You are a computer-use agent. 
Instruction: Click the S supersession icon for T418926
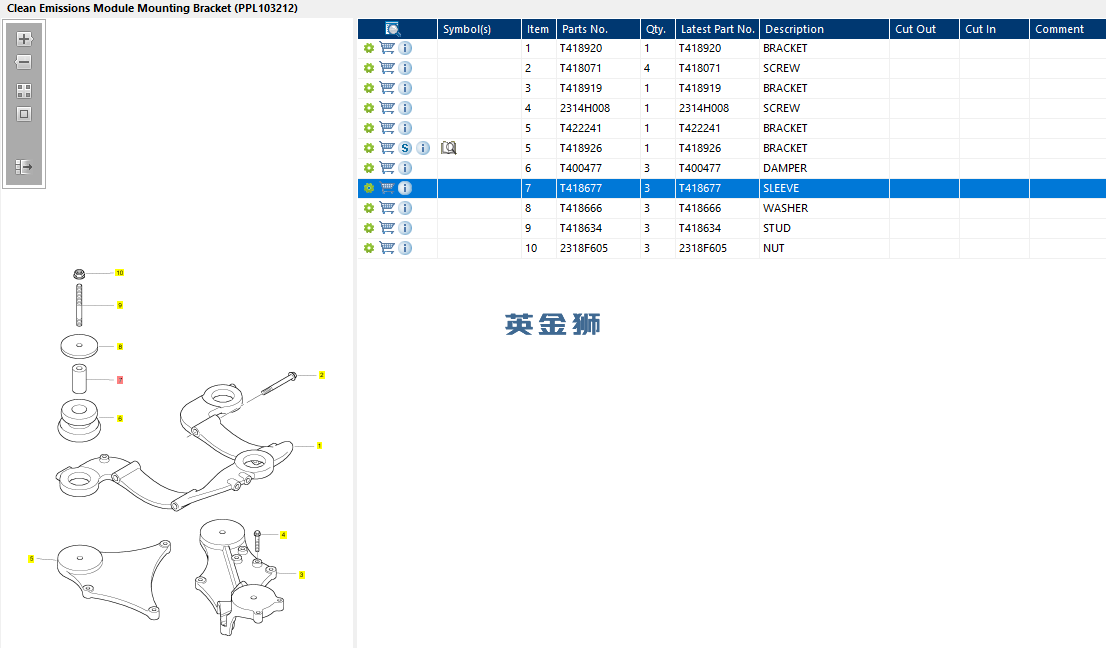point(405,148)
